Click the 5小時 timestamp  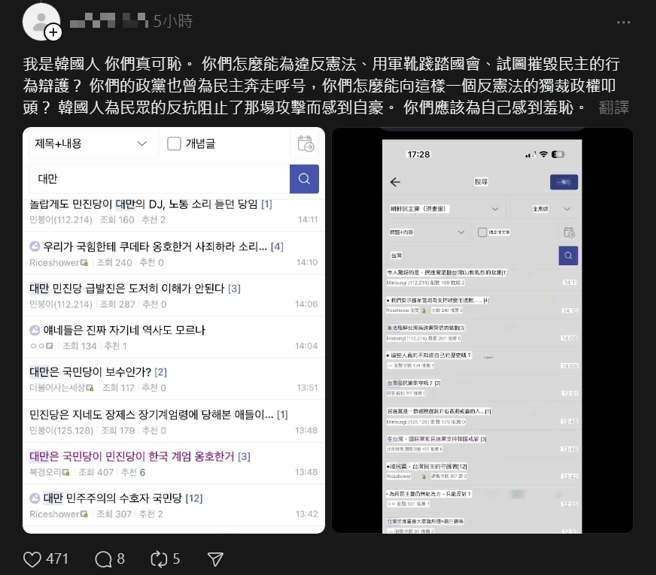pyautogui.click(x=173, y=21)
